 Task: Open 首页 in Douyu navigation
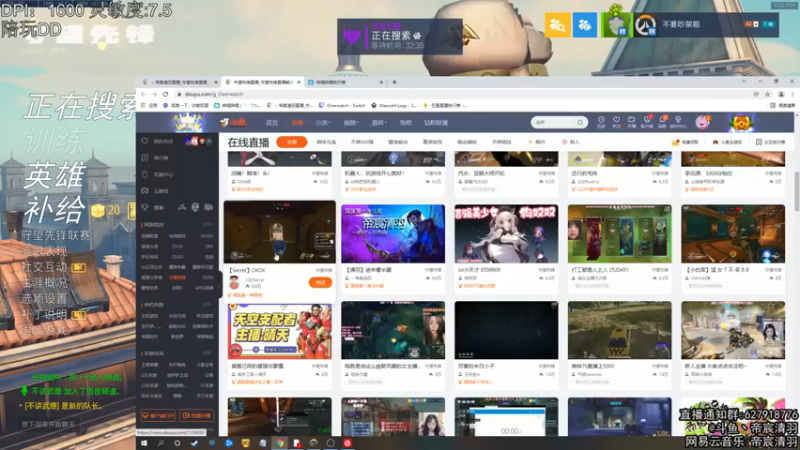pyautogui.click(x=272, y=123)
